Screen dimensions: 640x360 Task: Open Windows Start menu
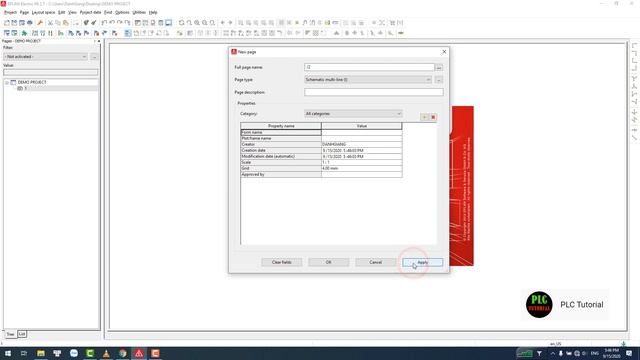pyautogui.click(x=8, y=353)
